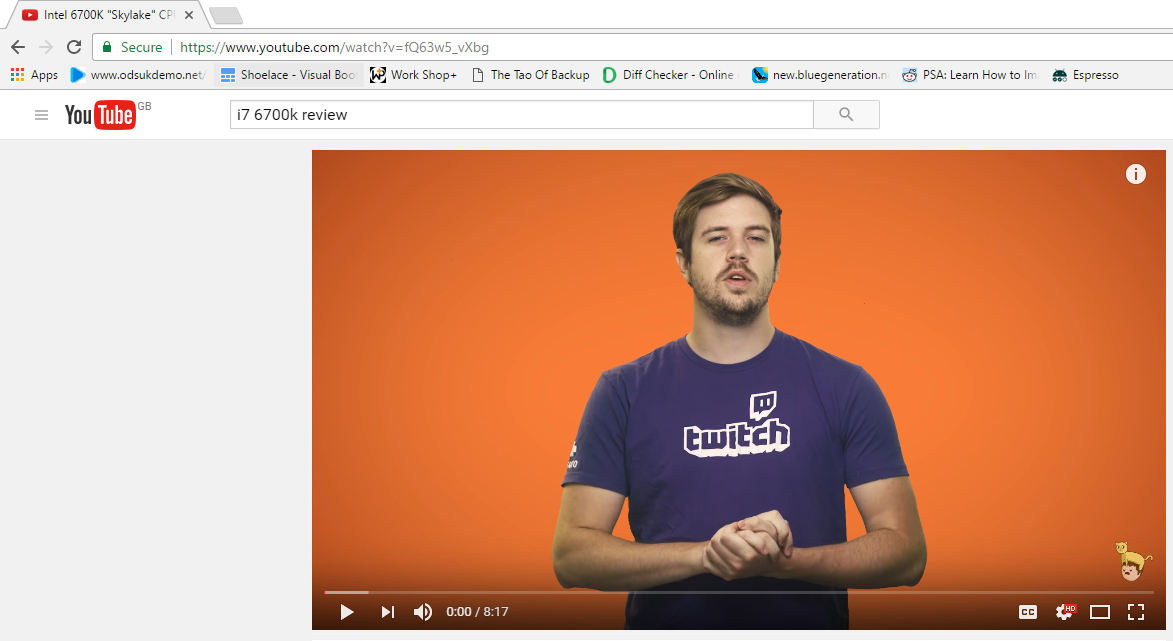Screen dimensions: 1173x641
Task: Open a new browser tab
Action: [225, 15]
